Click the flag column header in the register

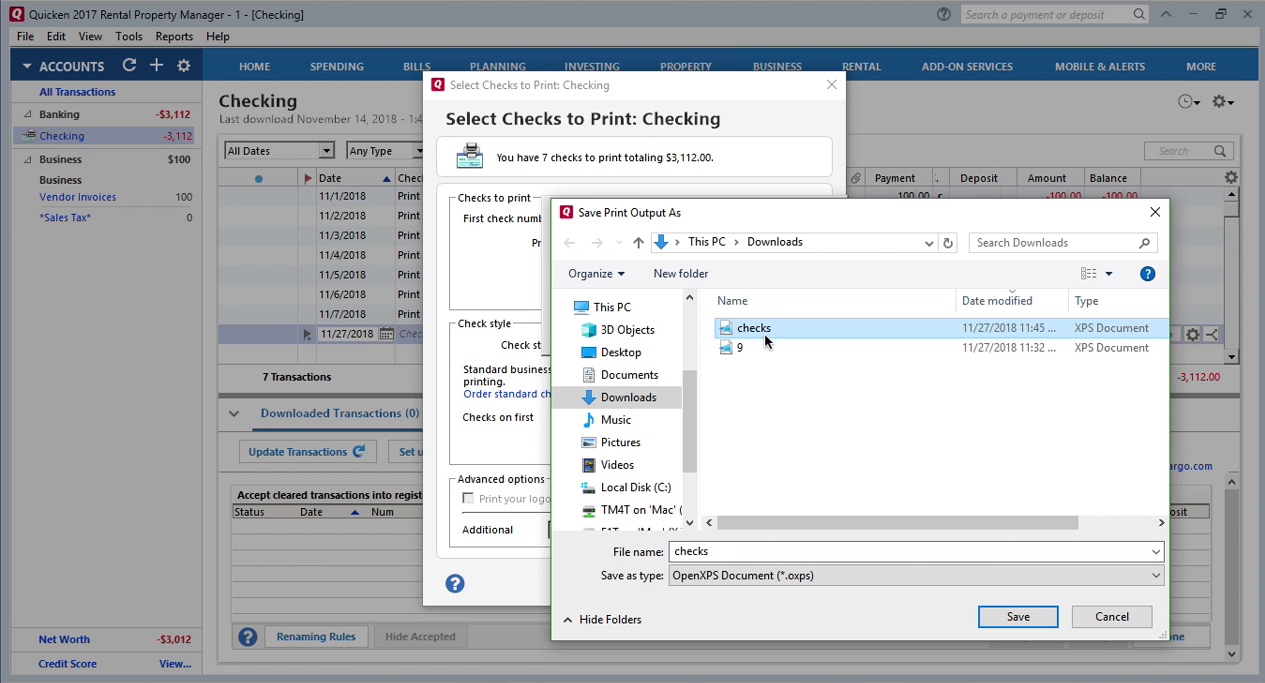point(307,178)
